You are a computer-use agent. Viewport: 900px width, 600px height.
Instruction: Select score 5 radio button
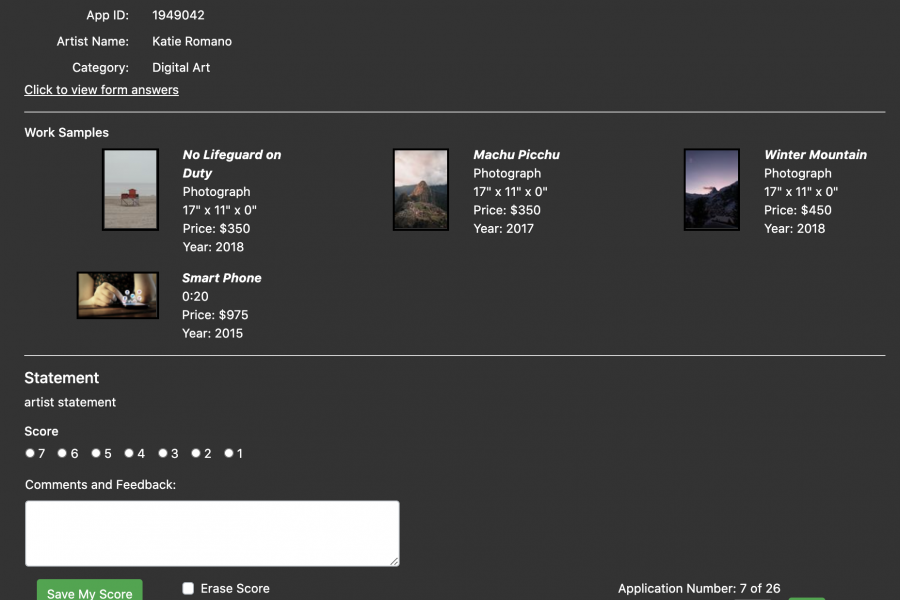click(96, 453)
